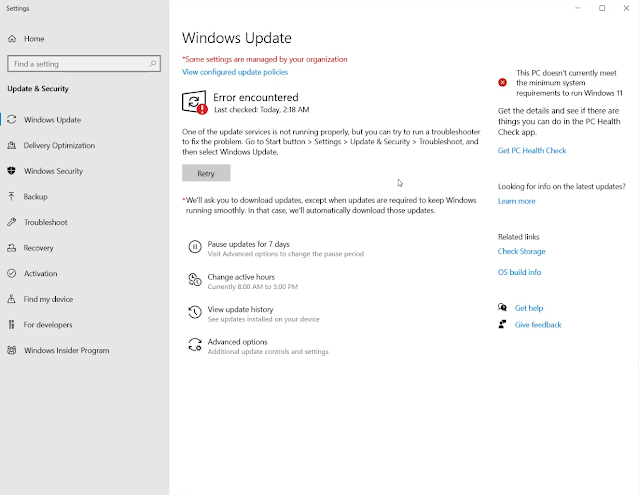The height and width of the screenshot is (495, 639).
Task: Open the Check Storage link
Action: 521,251
